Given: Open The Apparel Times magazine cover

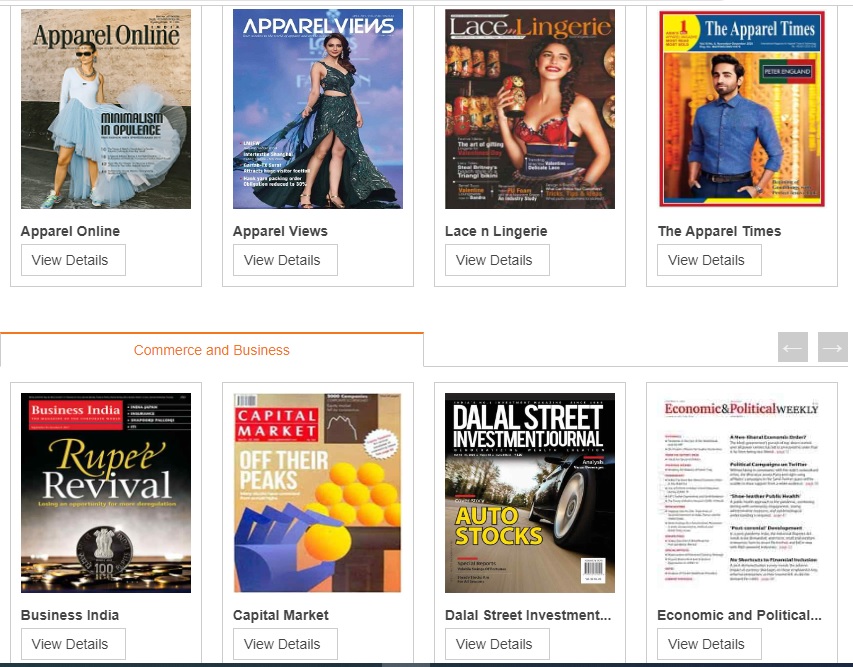Looking at the screenshot, I should click(x=742, y=109).
